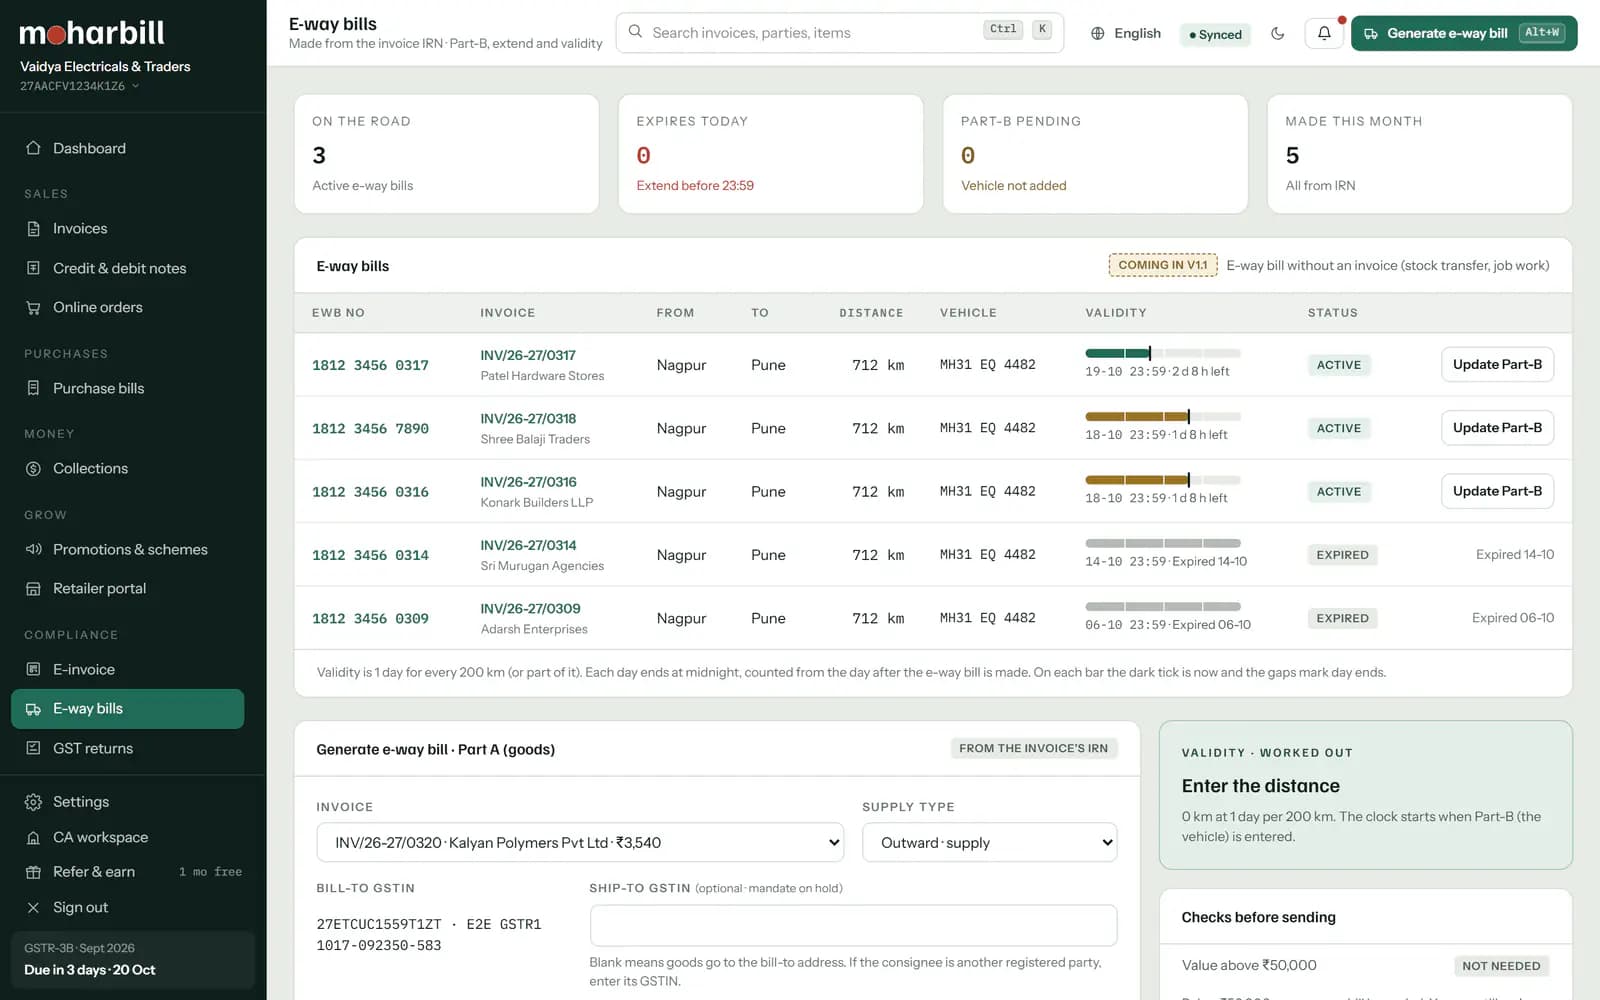Open Promotions & schemes menu item
This screenshot has height=1000, width=1600.
[127, 549]
